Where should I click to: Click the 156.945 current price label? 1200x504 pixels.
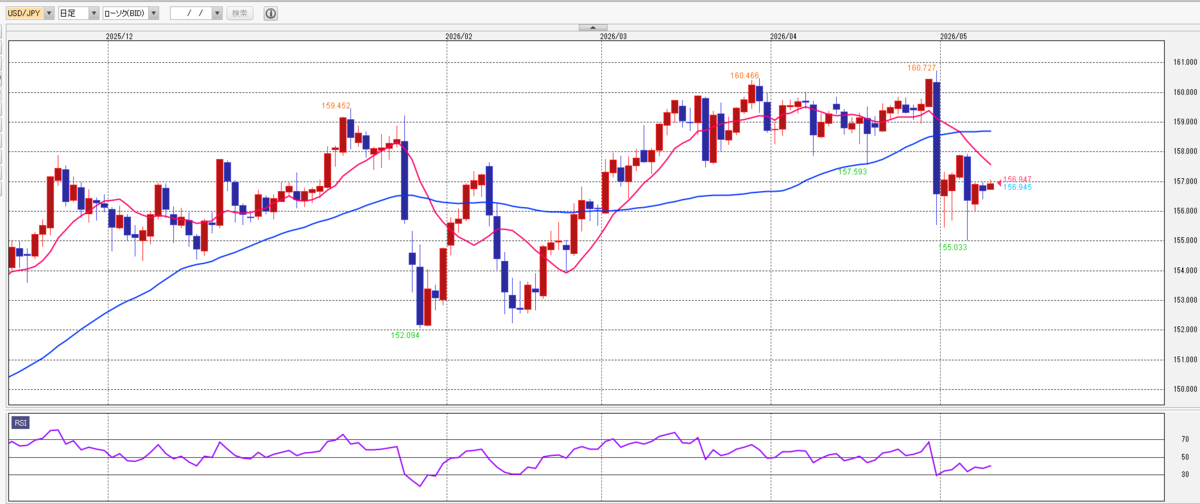point(1017,187)
